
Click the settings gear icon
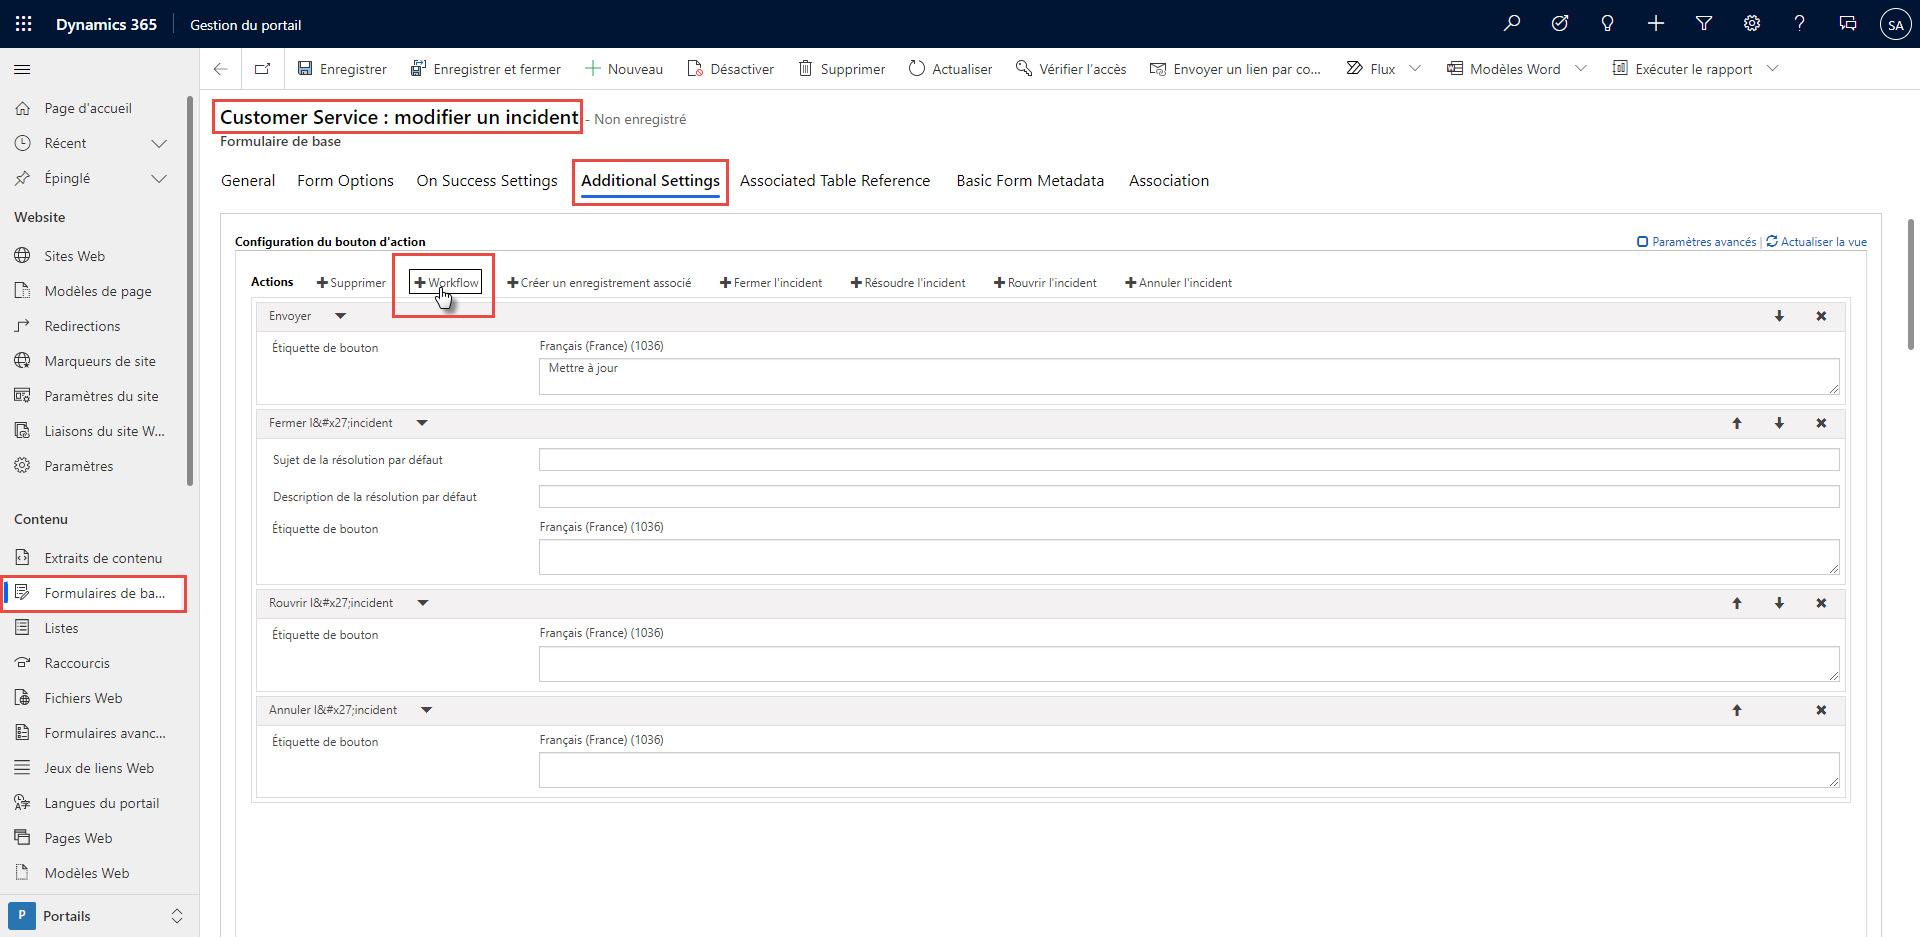point(1752,23)
